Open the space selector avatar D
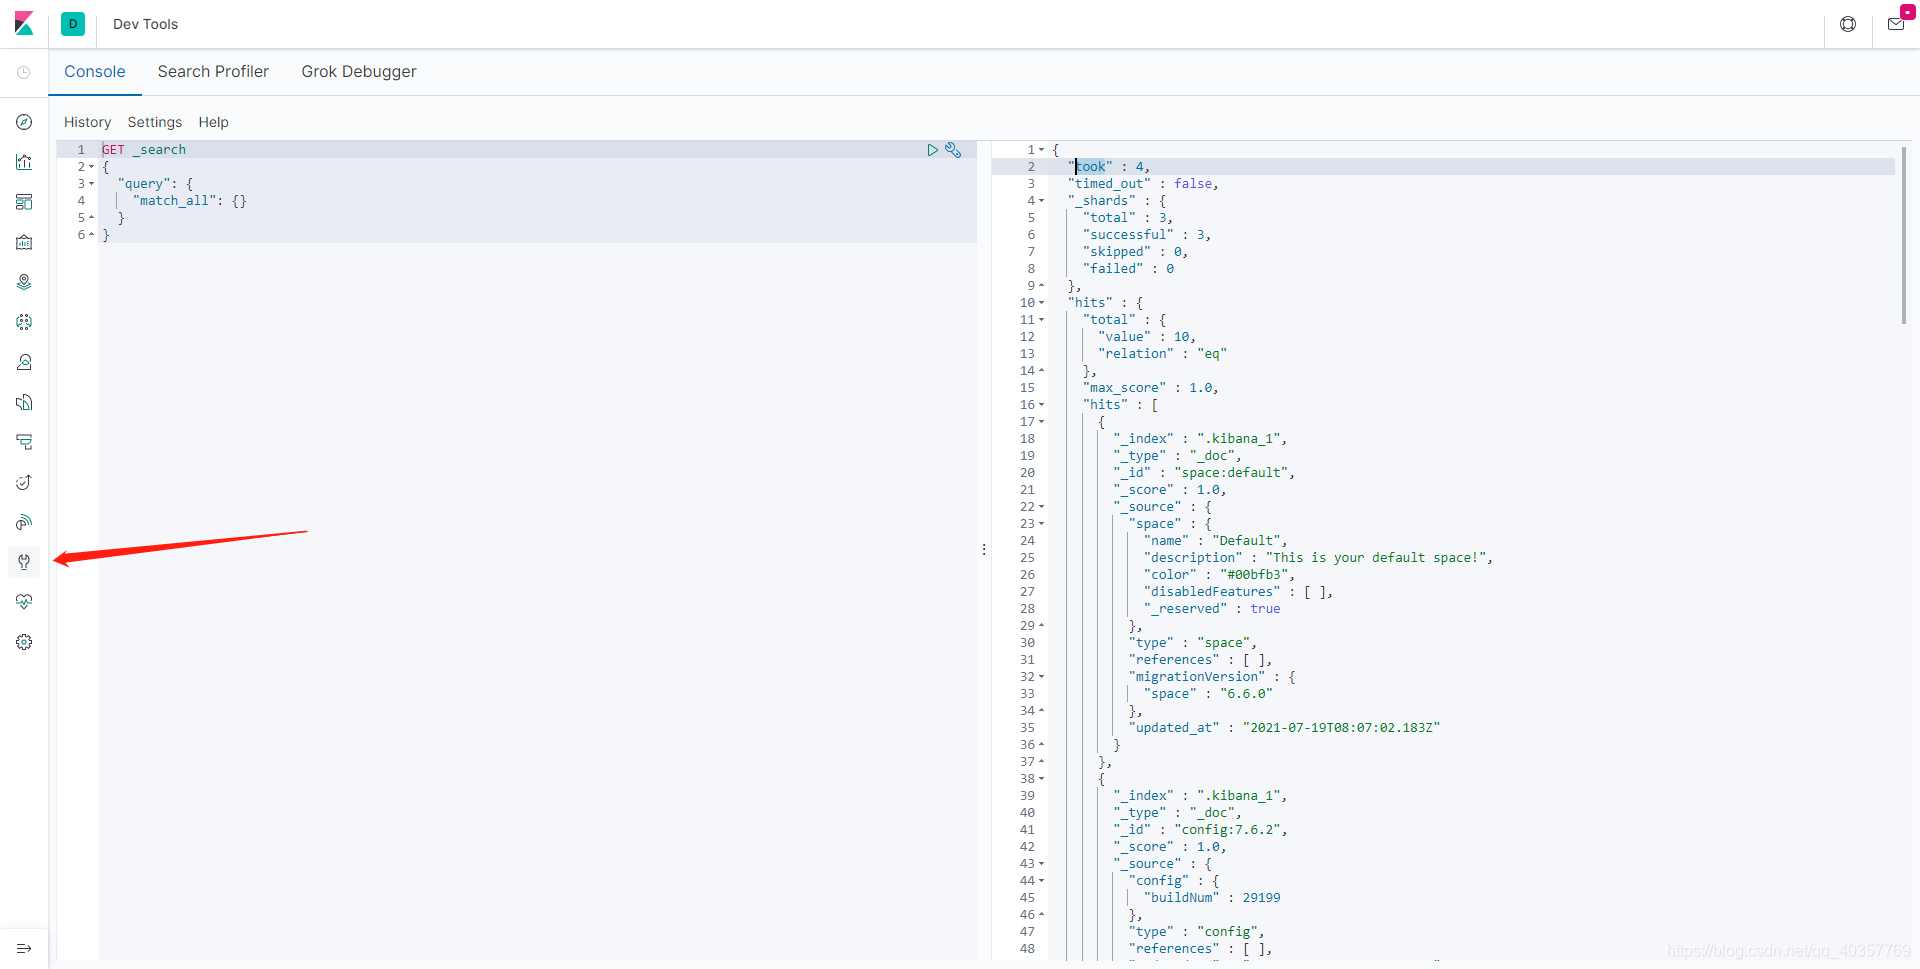Screen dimensions: 1920x969 73,24
